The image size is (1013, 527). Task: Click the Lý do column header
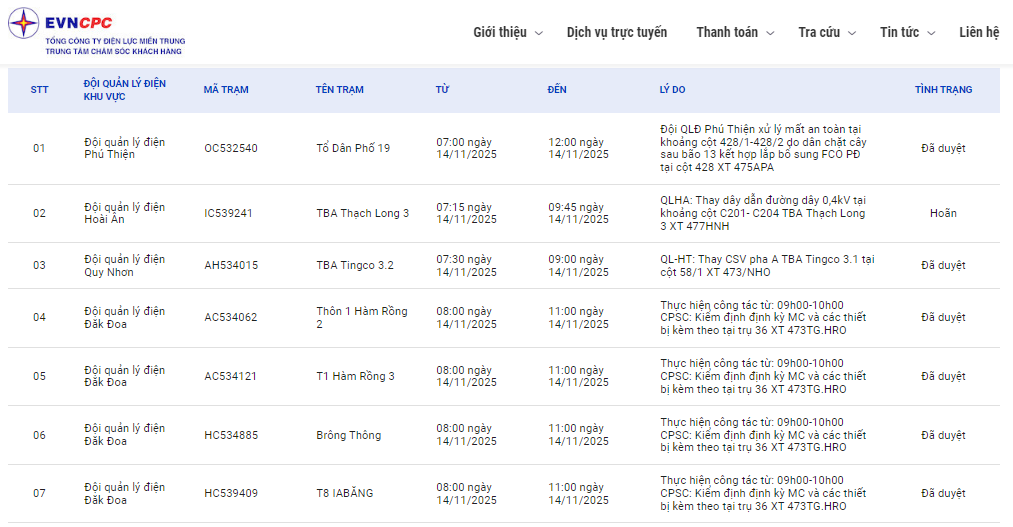click(672, 90)
